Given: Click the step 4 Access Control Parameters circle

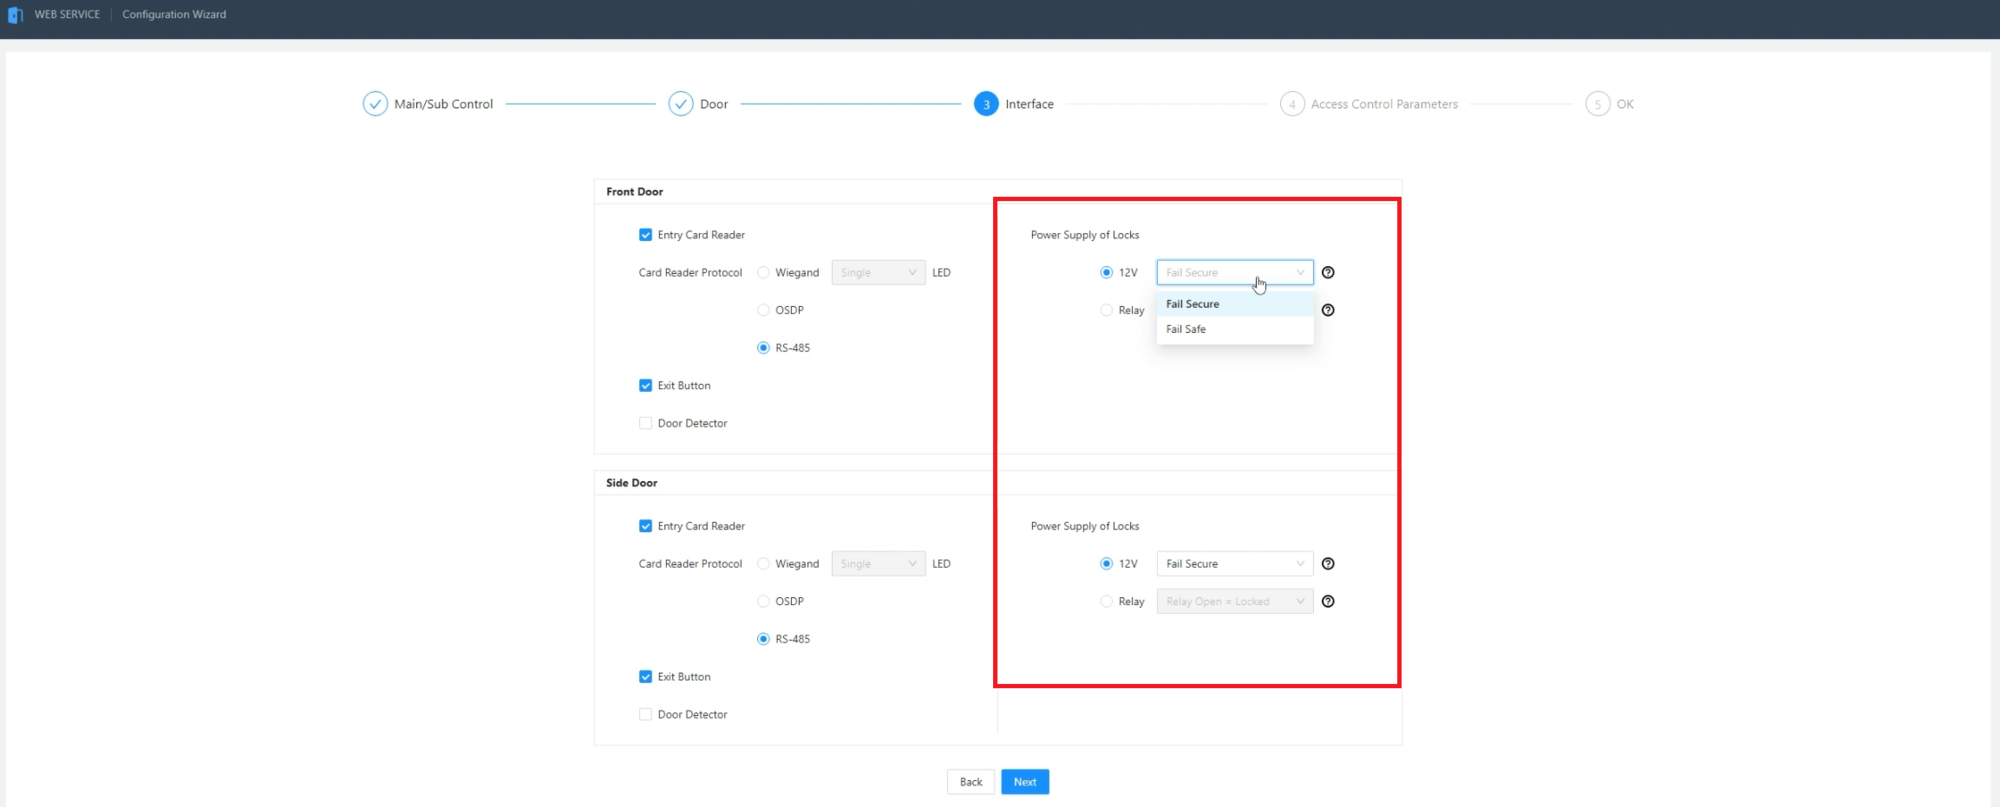Looking at the screenshot, I should pos(1292,104).
